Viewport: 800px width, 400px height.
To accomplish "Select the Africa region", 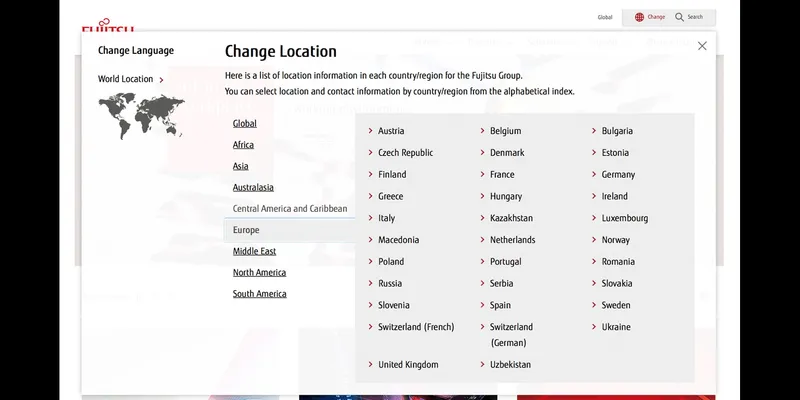I will coord(243,145).
